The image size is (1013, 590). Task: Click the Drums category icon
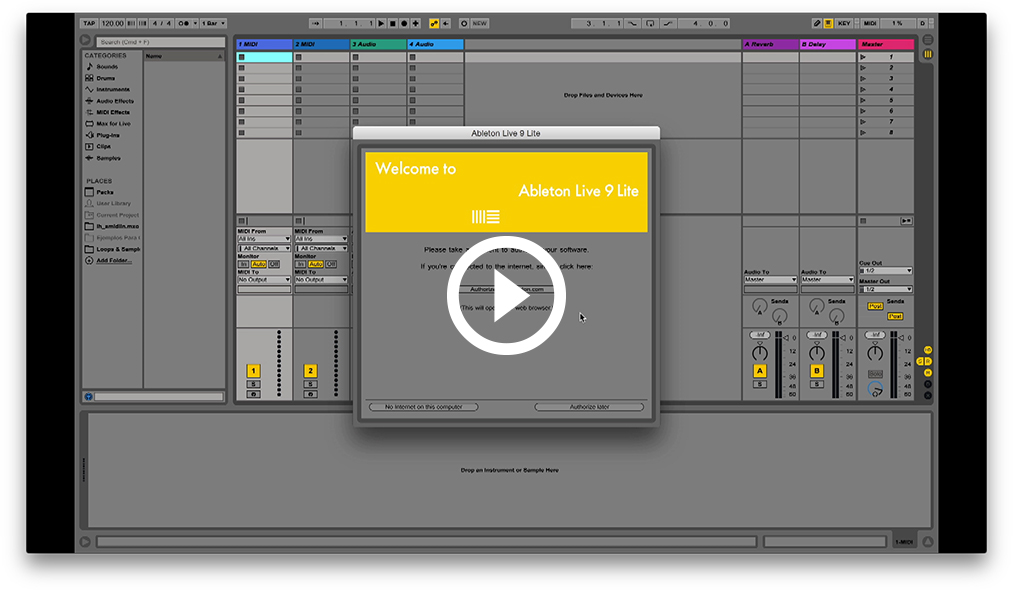(90, 78)
